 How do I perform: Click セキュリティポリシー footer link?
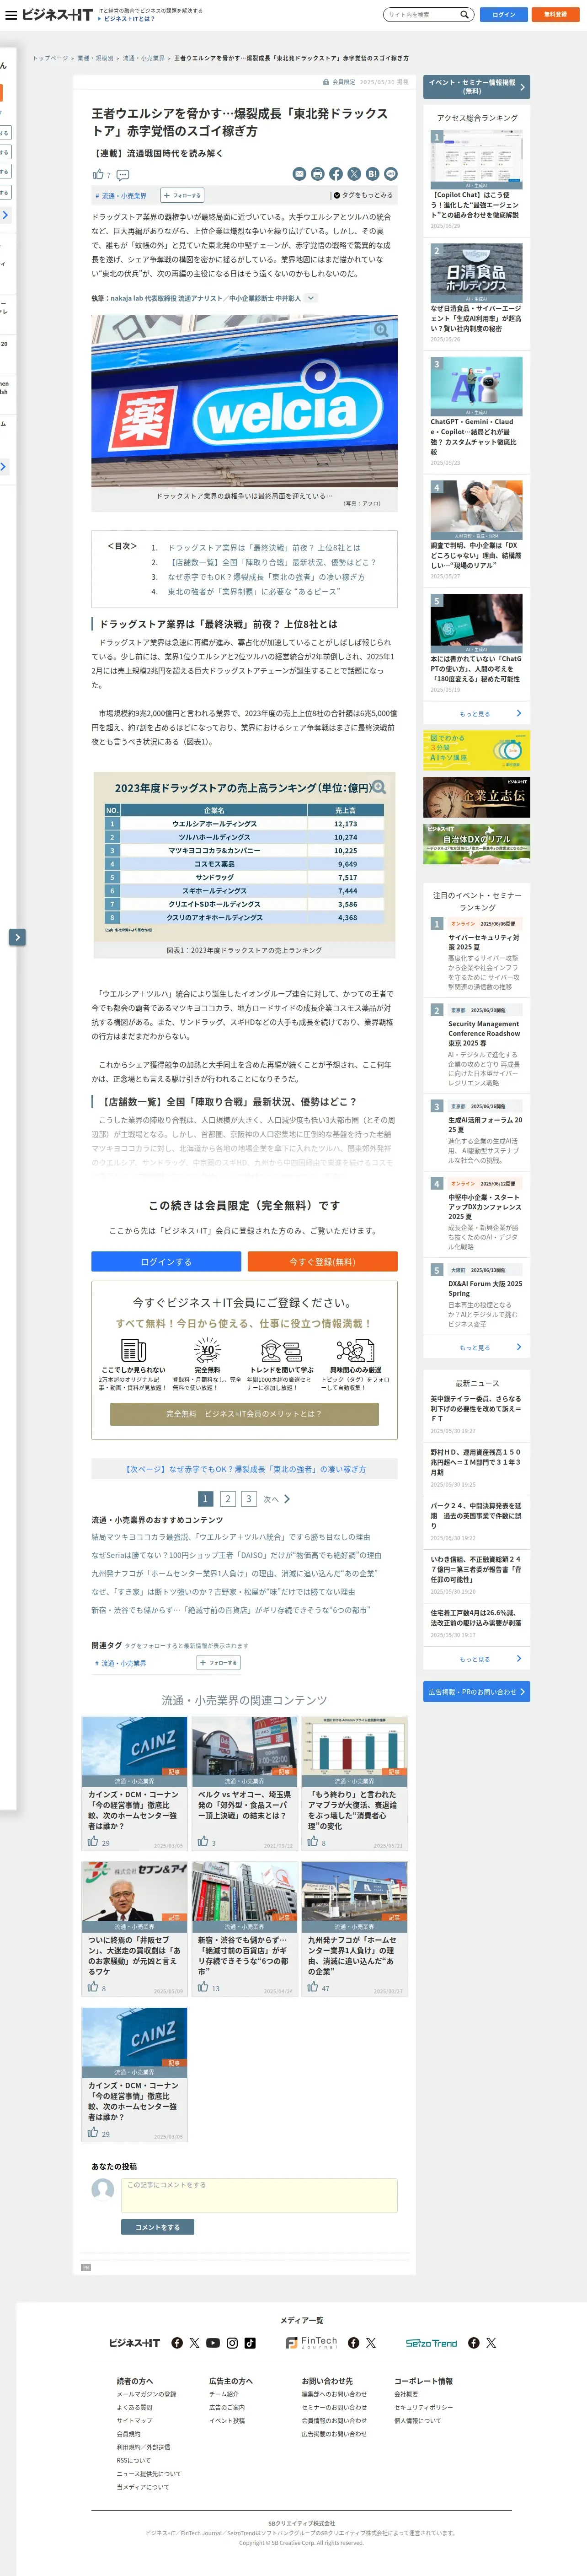point(423,2408)
